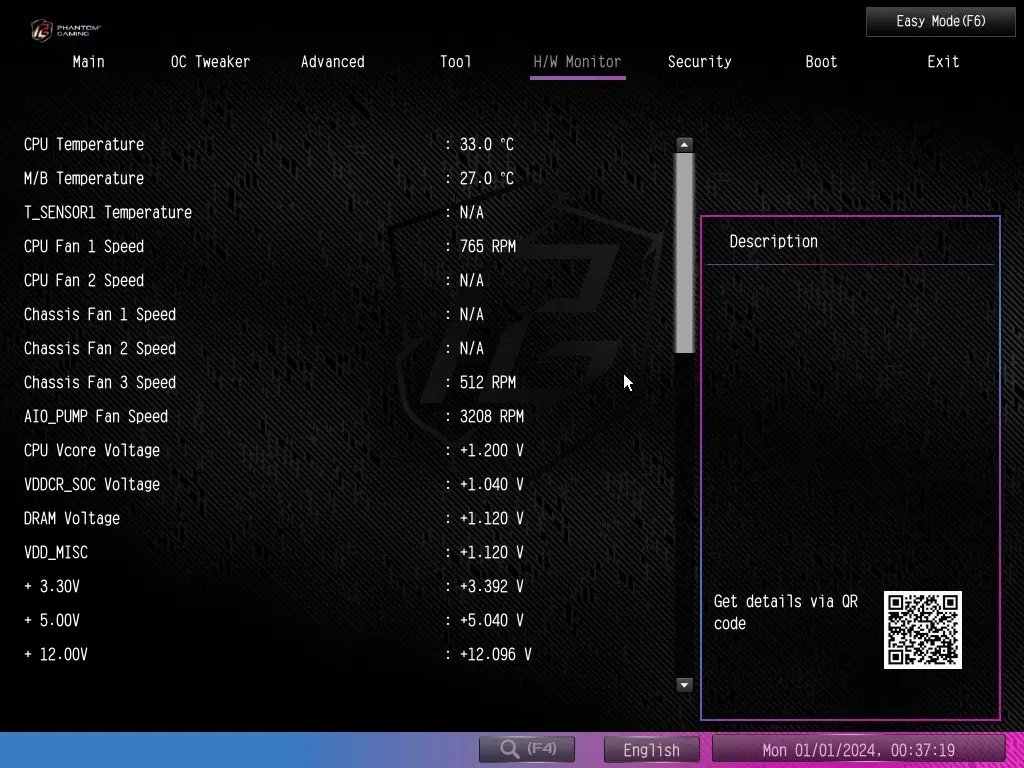This screenshot has width=1024, height=768.
Task: Go to the OC Tweaker tab
Action: pos(210,62)
